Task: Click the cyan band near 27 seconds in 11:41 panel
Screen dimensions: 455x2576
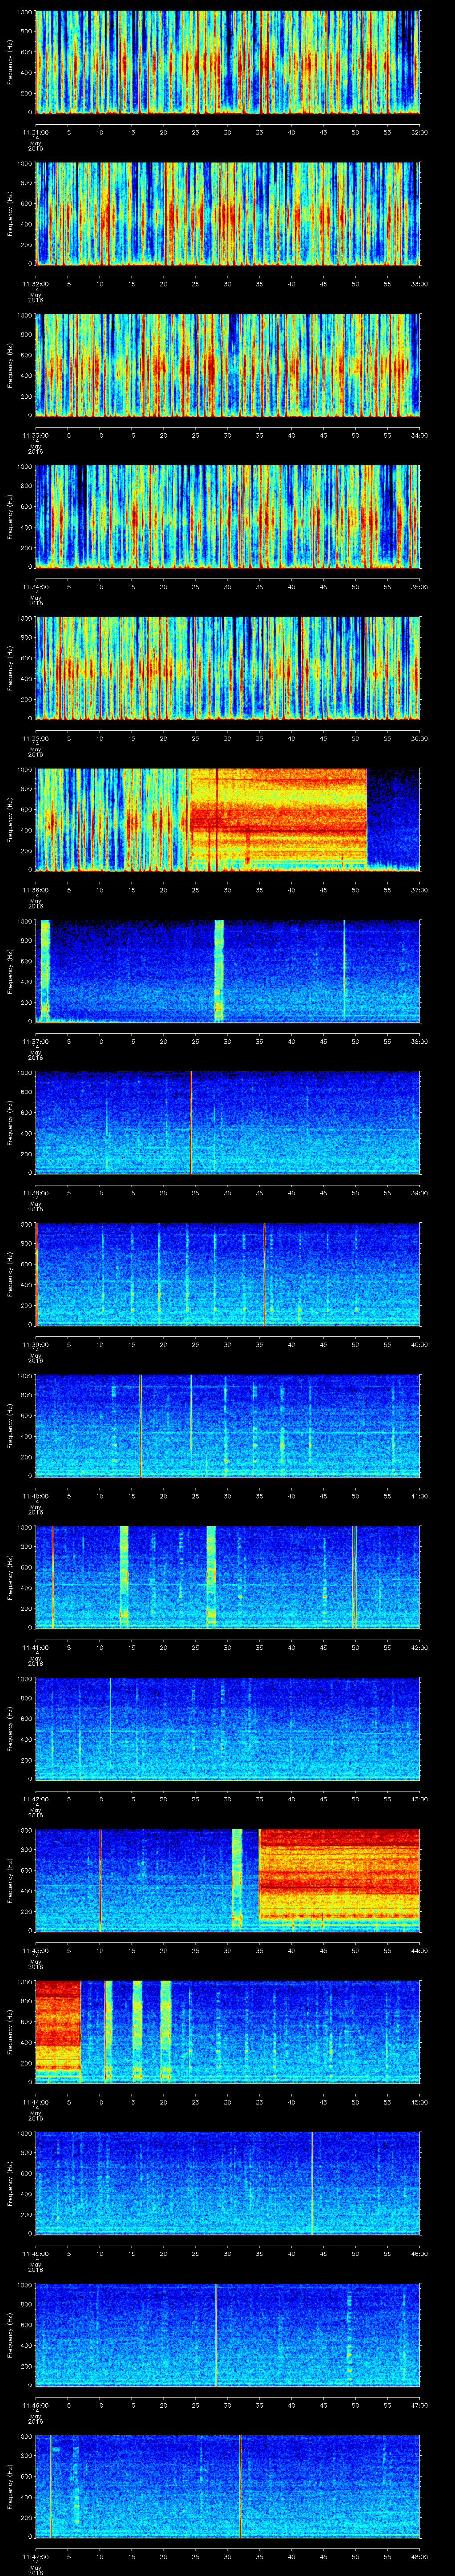Action: coord(211,1577)
